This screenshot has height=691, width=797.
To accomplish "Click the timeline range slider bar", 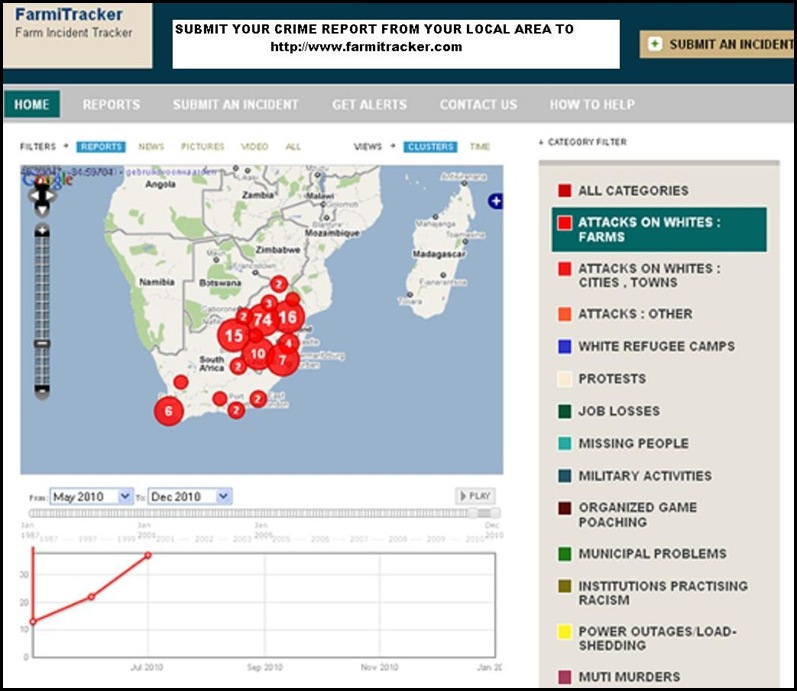I will tap(264, 513).
